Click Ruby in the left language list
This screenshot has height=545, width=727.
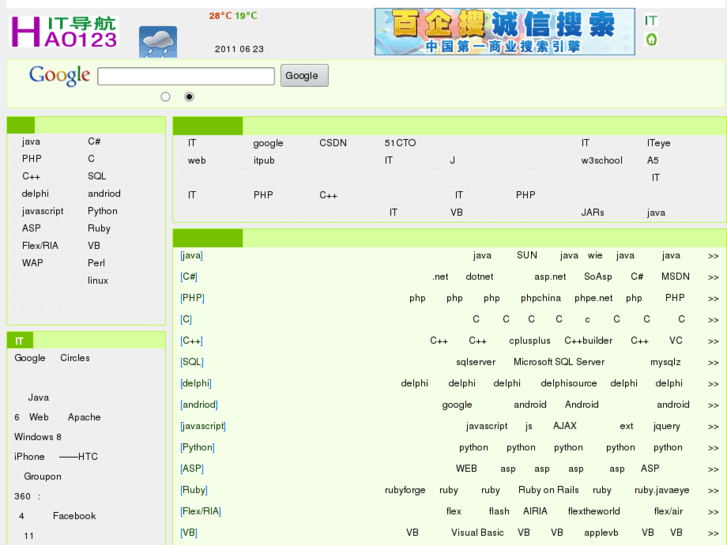pos(99,228)
